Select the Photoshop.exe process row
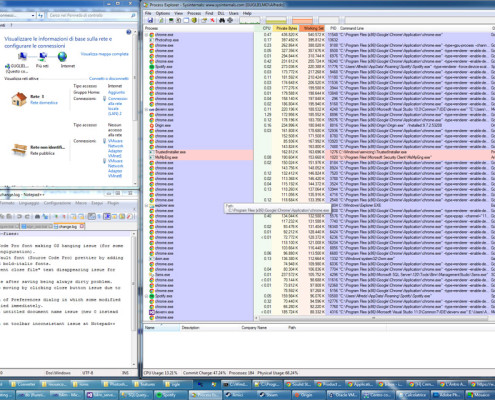This screenshot has width=495, height=400. 199,40
